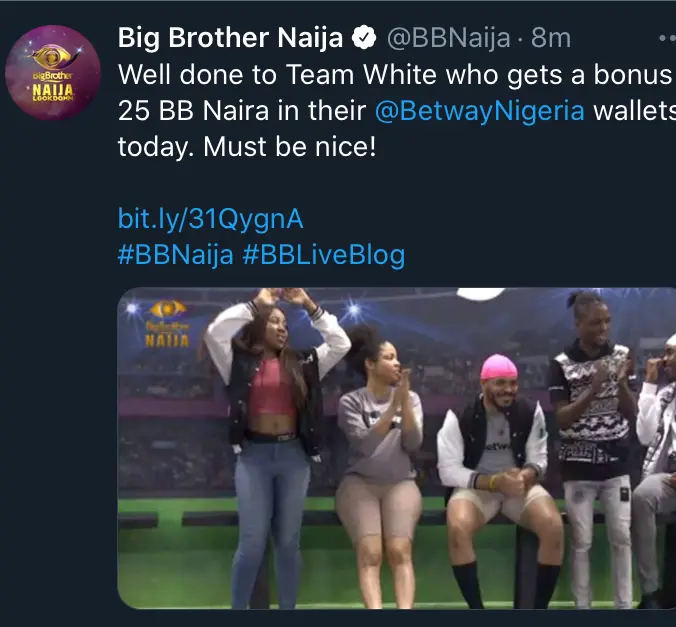Open the @BetwayNigeria mention
Viewport: 676px width, 627px height.
coord(479,111)
